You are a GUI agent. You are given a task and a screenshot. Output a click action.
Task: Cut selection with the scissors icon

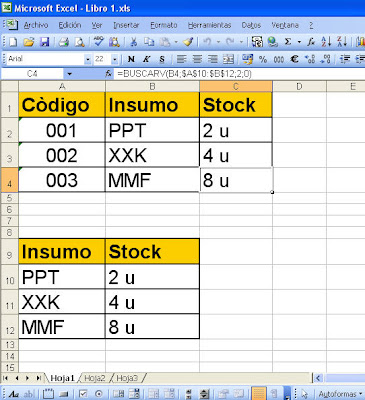pyautogui.click(x=134, y=42)
